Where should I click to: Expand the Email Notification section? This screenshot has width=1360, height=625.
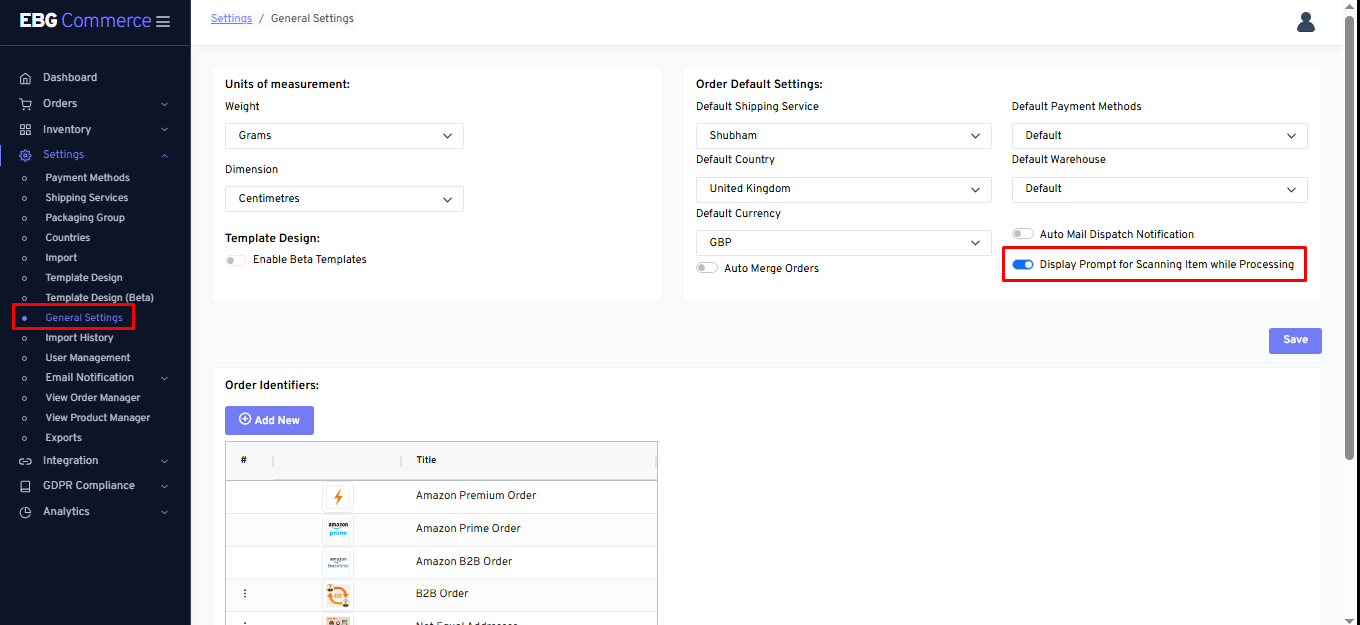coord(90,377)
